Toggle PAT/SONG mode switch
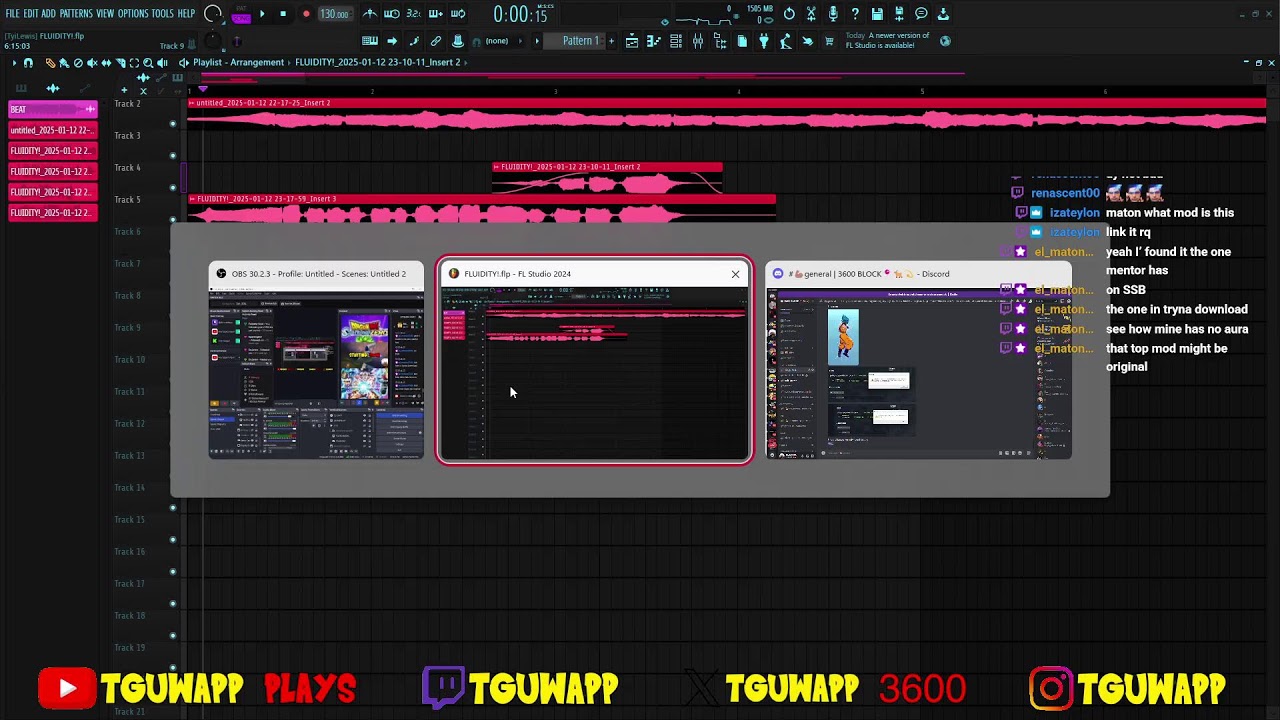The width and height of the screenshot is (1280, 720). 241,14
